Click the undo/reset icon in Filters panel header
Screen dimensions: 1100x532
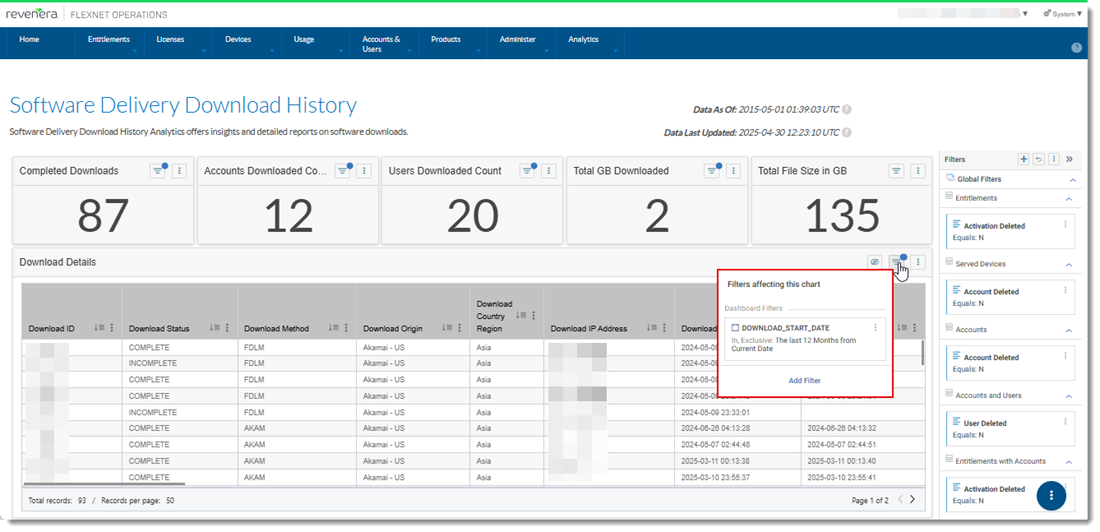1038,159
